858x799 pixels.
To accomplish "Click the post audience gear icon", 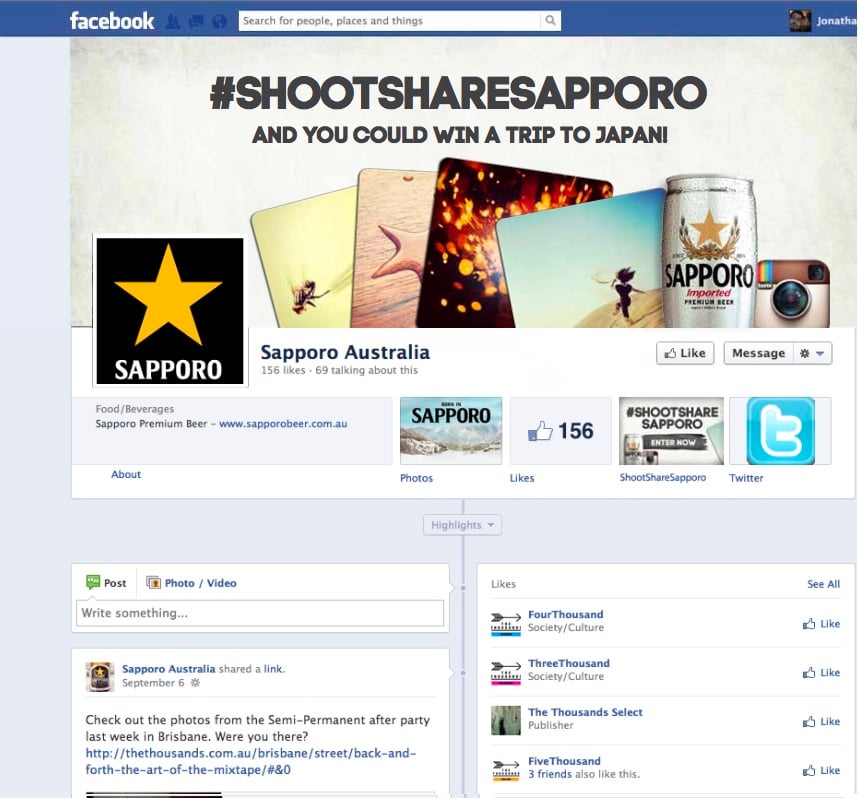I will [195, 683].
